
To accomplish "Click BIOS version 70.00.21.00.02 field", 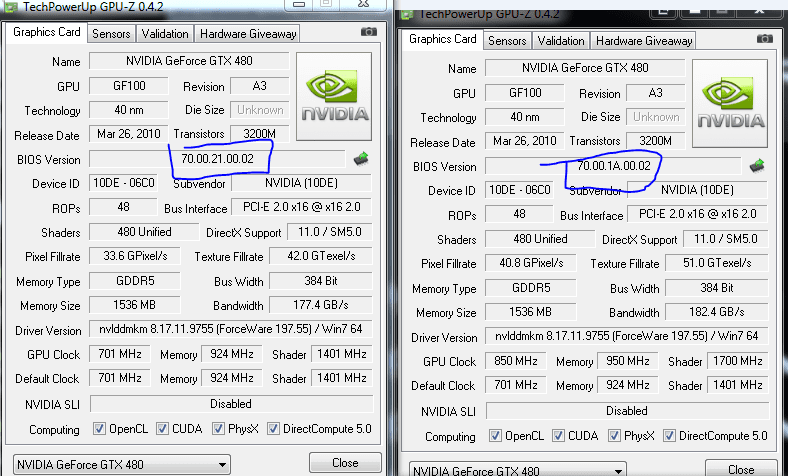I will [x=217, y=159].
